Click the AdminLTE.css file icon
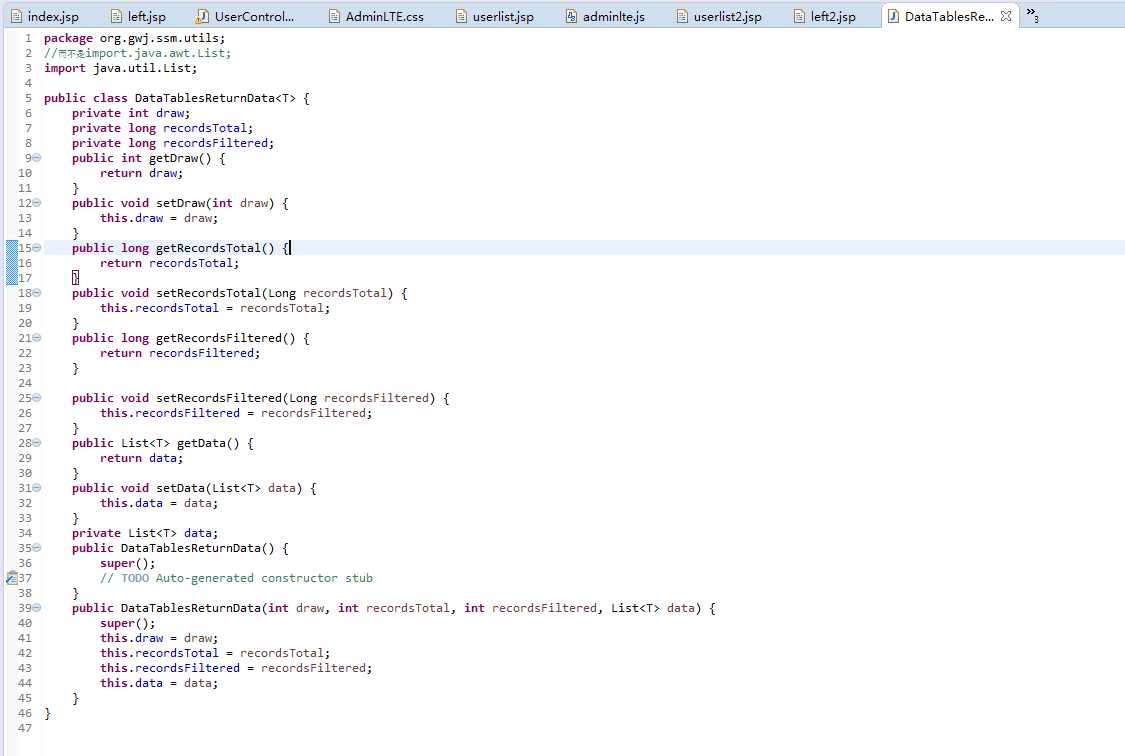The height and width of the screenshot is (756, 1125). (x=334, y=16)
